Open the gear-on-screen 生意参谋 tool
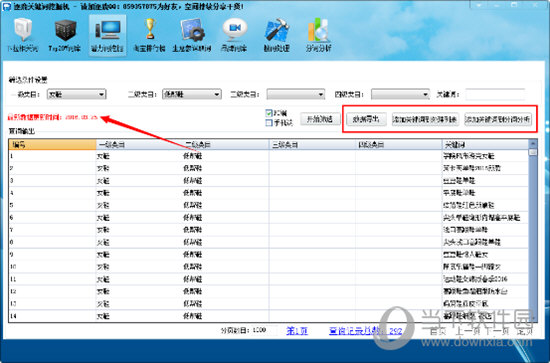This screenshot has height=363, width=550. (x=192, y=35)
